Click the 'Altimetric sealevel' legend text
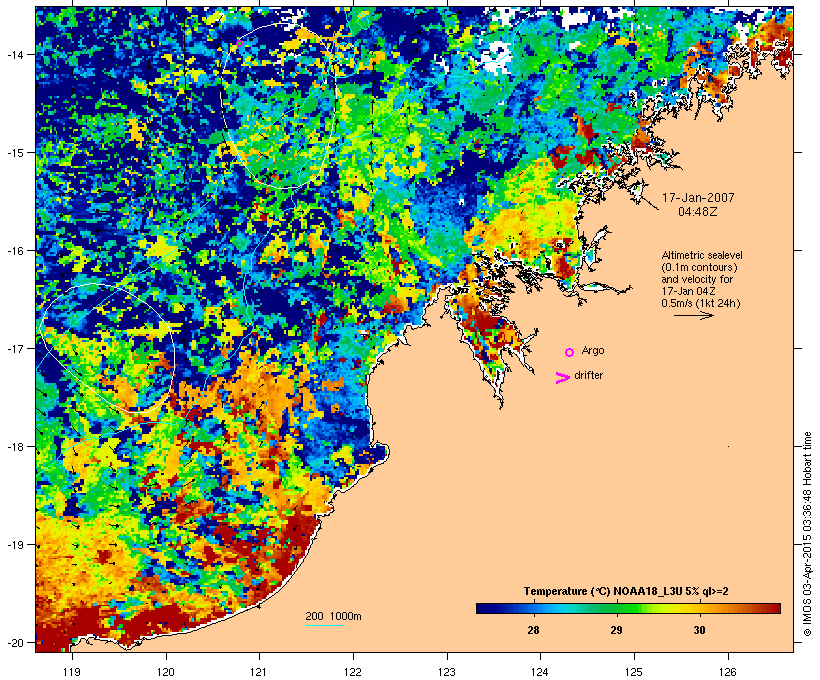820x680 pixels. point(702,255)
